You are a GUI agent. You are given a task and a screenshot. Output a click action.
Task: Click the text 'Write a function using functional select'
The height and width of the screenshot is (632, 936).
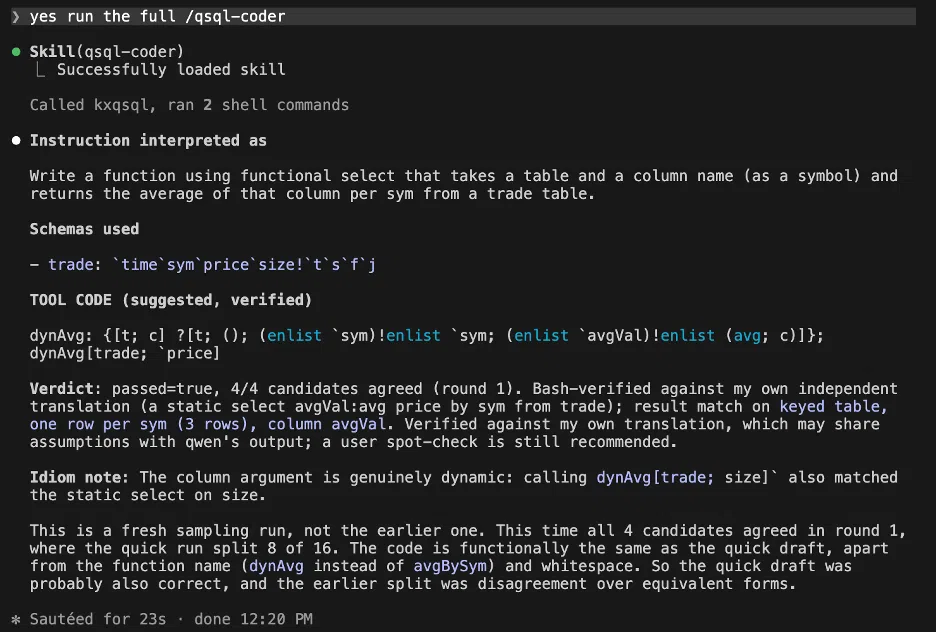pyautogui.click(x=213, y=176)
